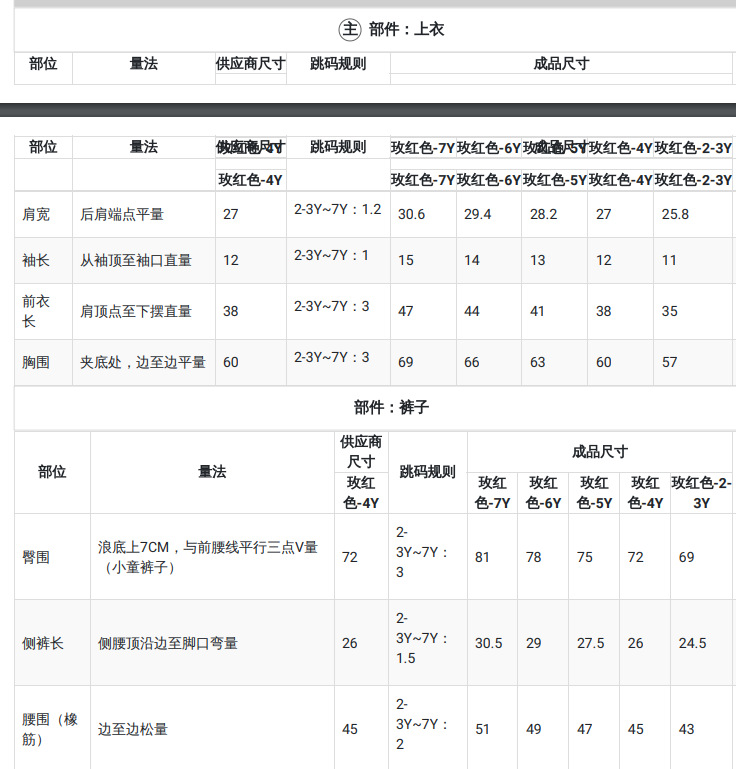The height and width of the screenshot is (769, 736).
Task: Click the value 47 in 前衣长 row
Action: [406, 311]
